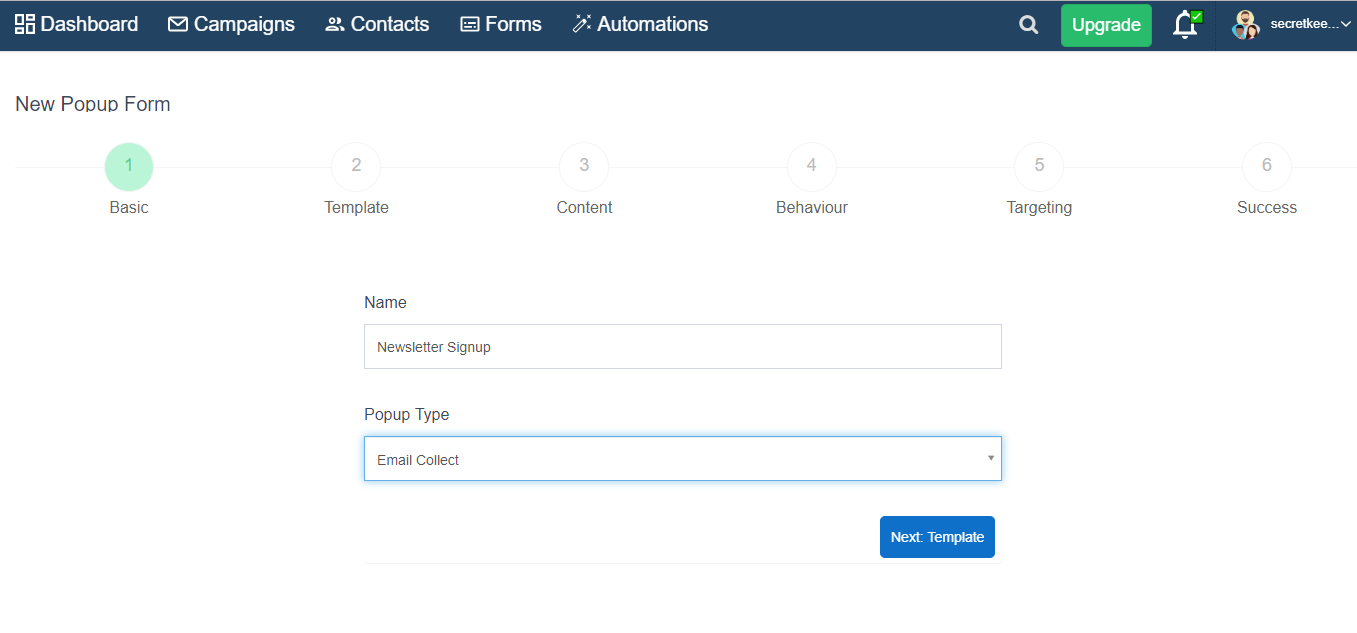This screenshot has width=1357, height=633.
Task: Open step 5 Targeting
Action: (1039, 167)
